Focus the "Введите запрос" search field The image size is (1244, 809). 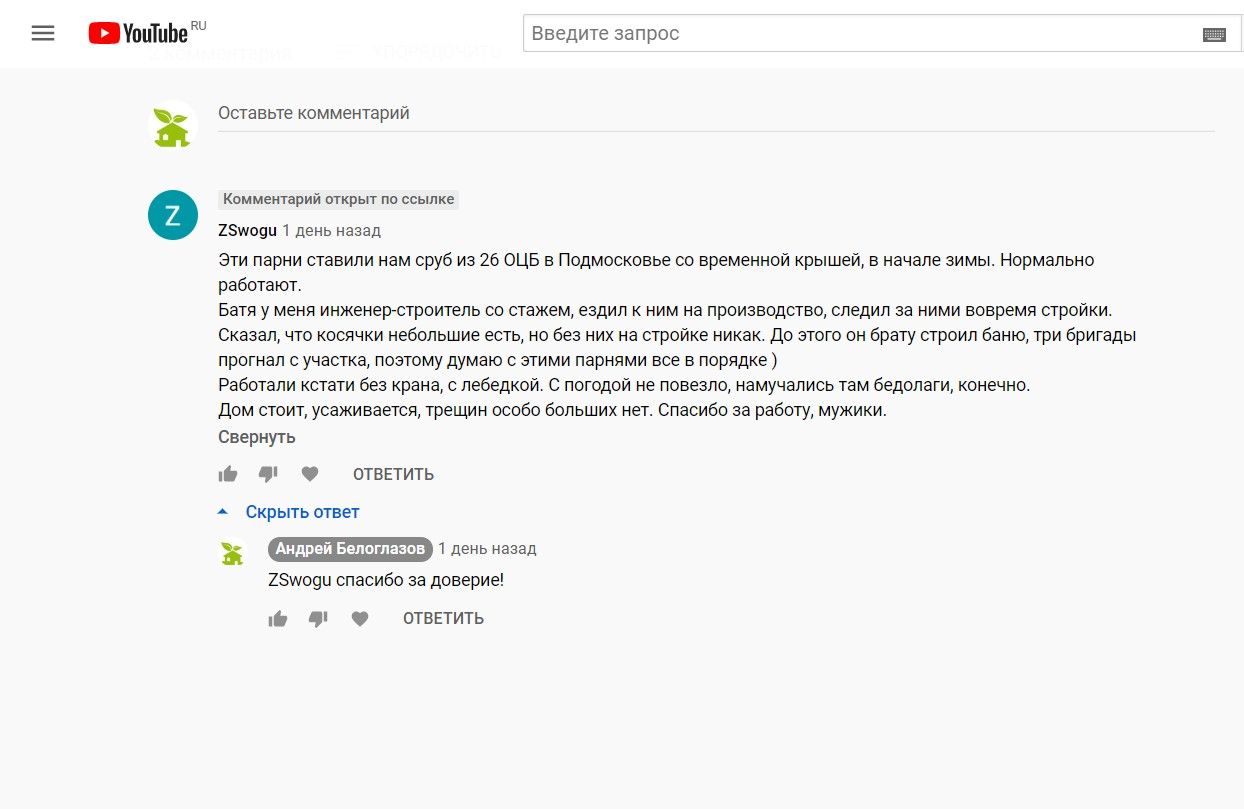click(x=862, y=33)
